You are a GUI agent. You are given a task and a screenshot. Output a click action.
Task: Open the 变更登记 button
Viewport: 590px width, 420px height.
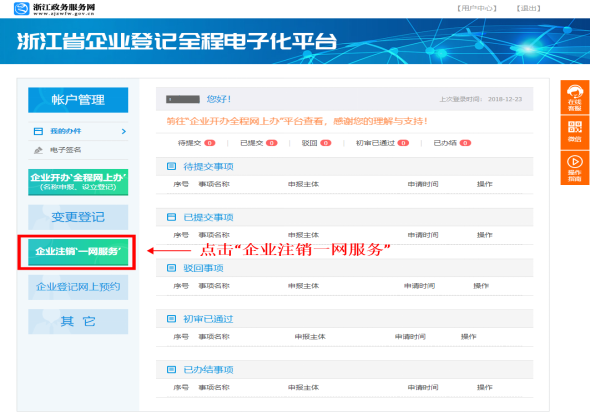point(78,217)
